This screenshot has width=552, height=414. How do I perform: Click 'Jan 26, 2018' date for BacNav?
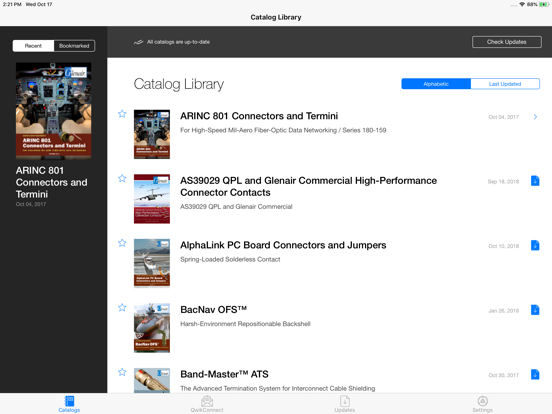[503, 311]
